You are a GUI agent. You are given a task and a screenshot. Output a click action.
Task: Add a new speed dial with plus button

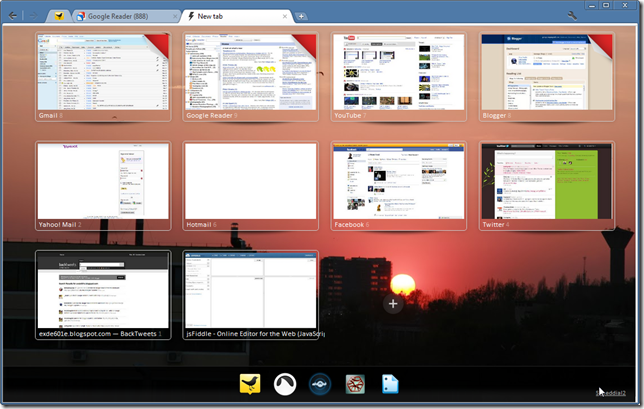(x=393, y=303)
